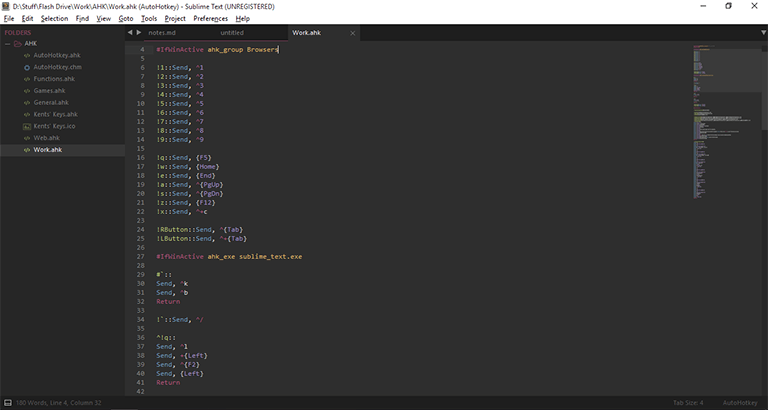Click the Work.ahk code file icon
The width and height of the screenshot is (768, 410).
coord(27,150)
